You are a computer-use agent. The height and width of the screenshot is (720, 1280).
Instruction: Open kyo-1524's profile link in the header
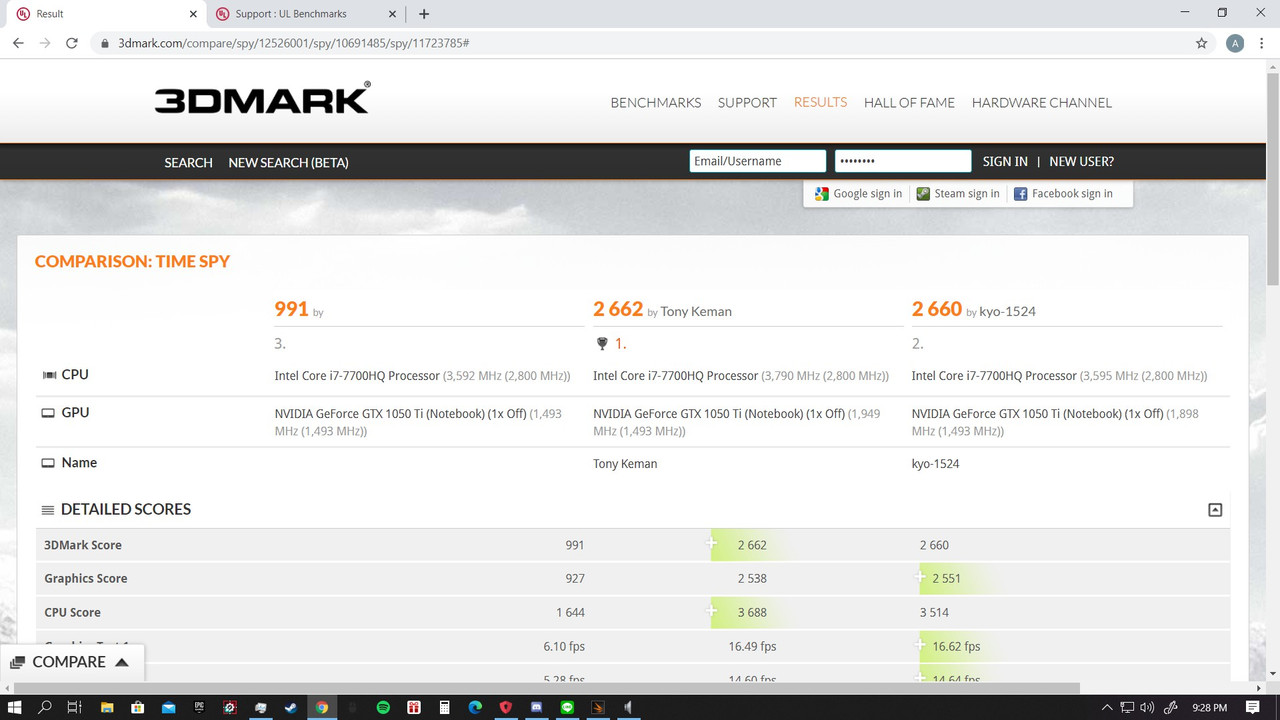[x=1007, y=312]
